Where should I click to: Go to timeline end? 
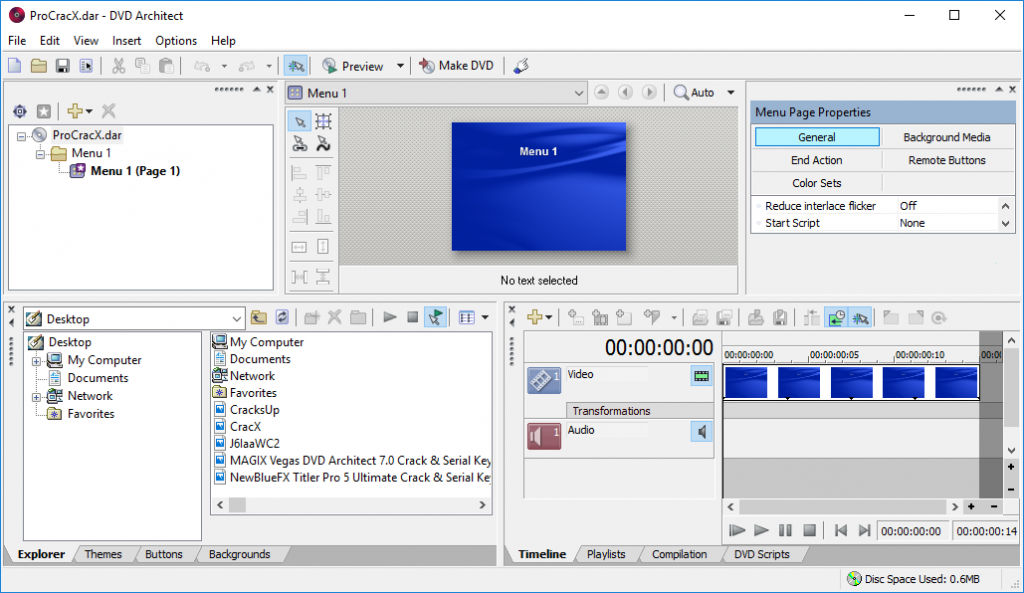864,530
